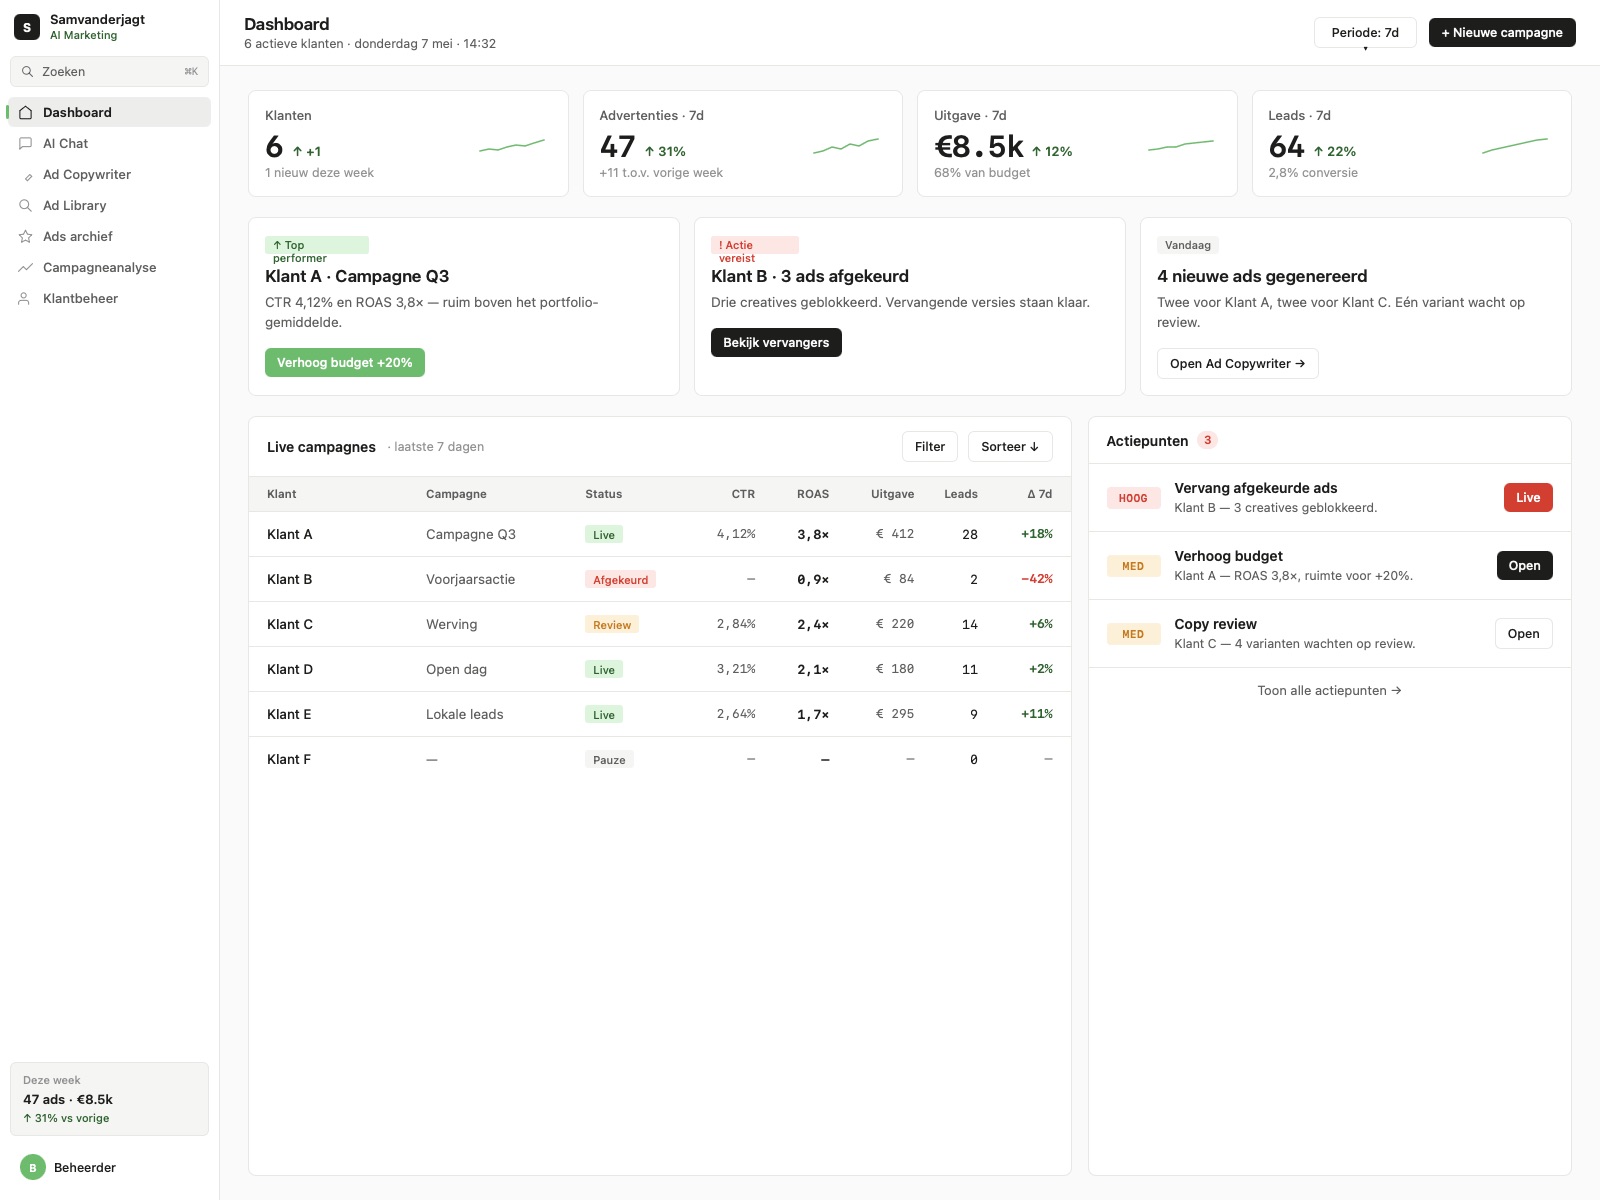
Task: Click the Leads sparkline chart
Action: (x=1515, y=146)
